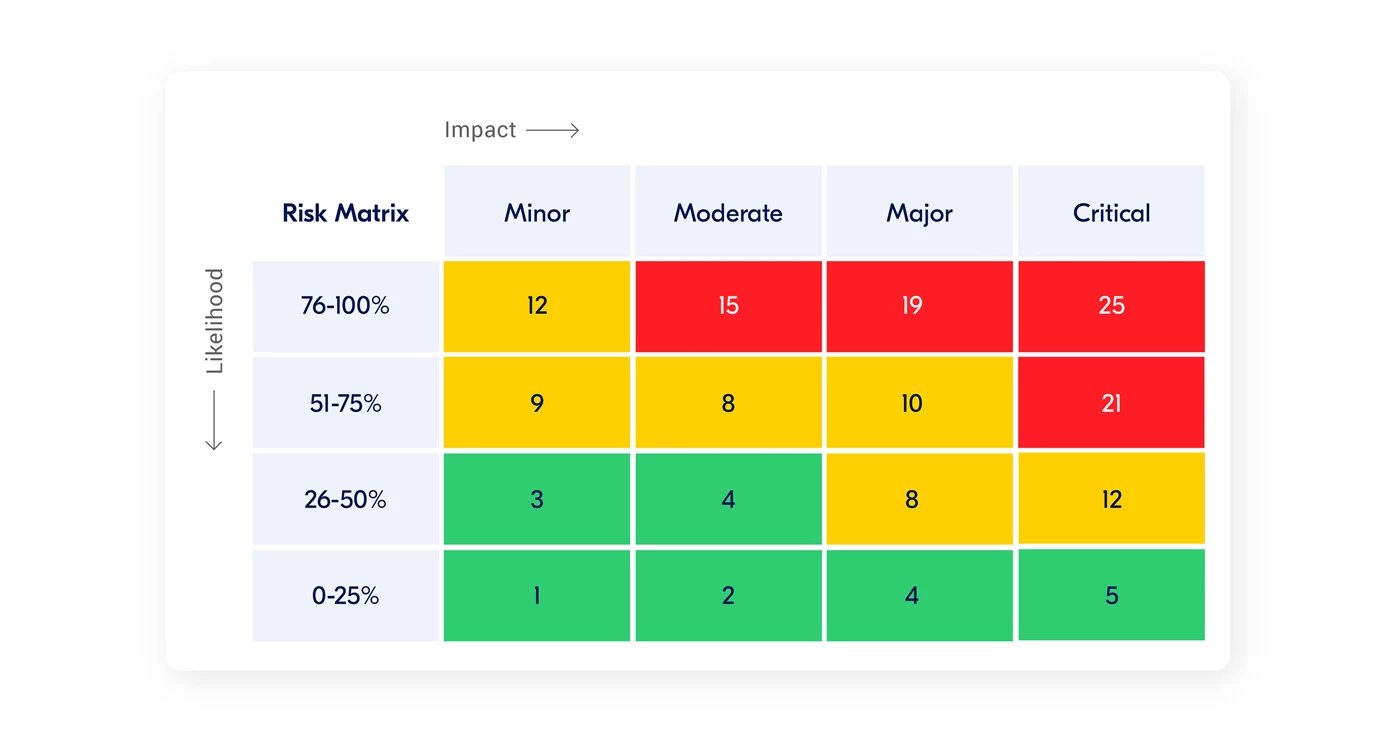Click the red cell numbered 19
Screen dimensions: 1397x730
coord(919,306)
